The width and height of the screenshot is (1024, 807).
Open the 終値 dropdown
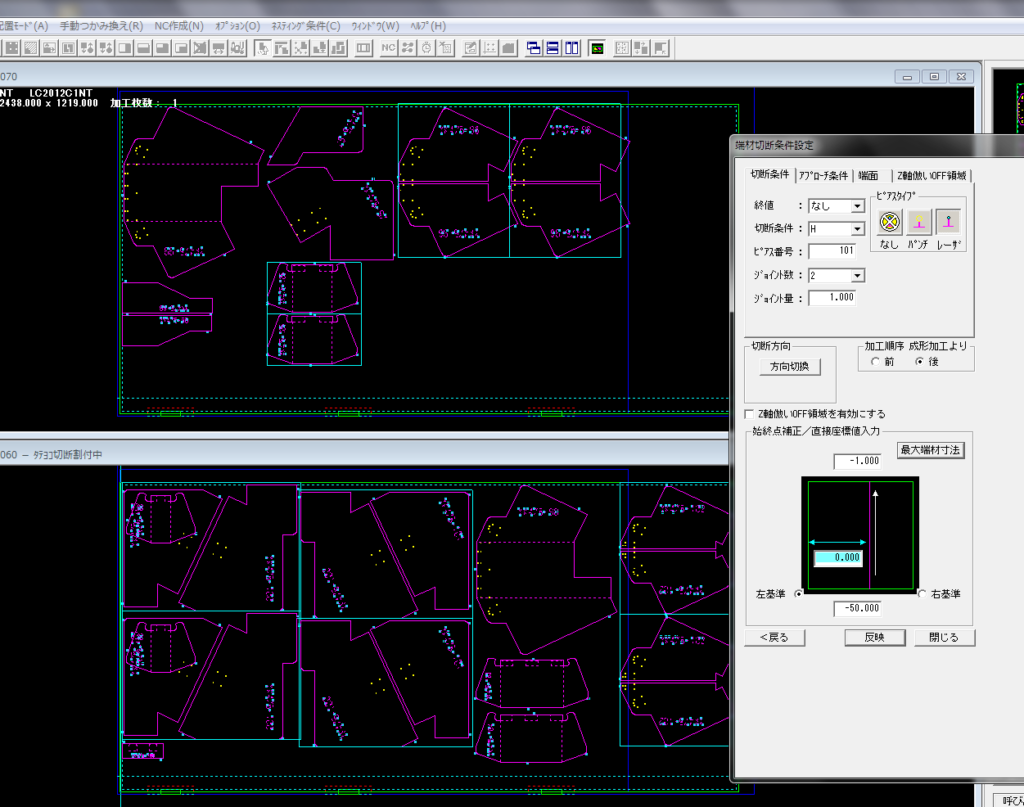tap(857, 206)
